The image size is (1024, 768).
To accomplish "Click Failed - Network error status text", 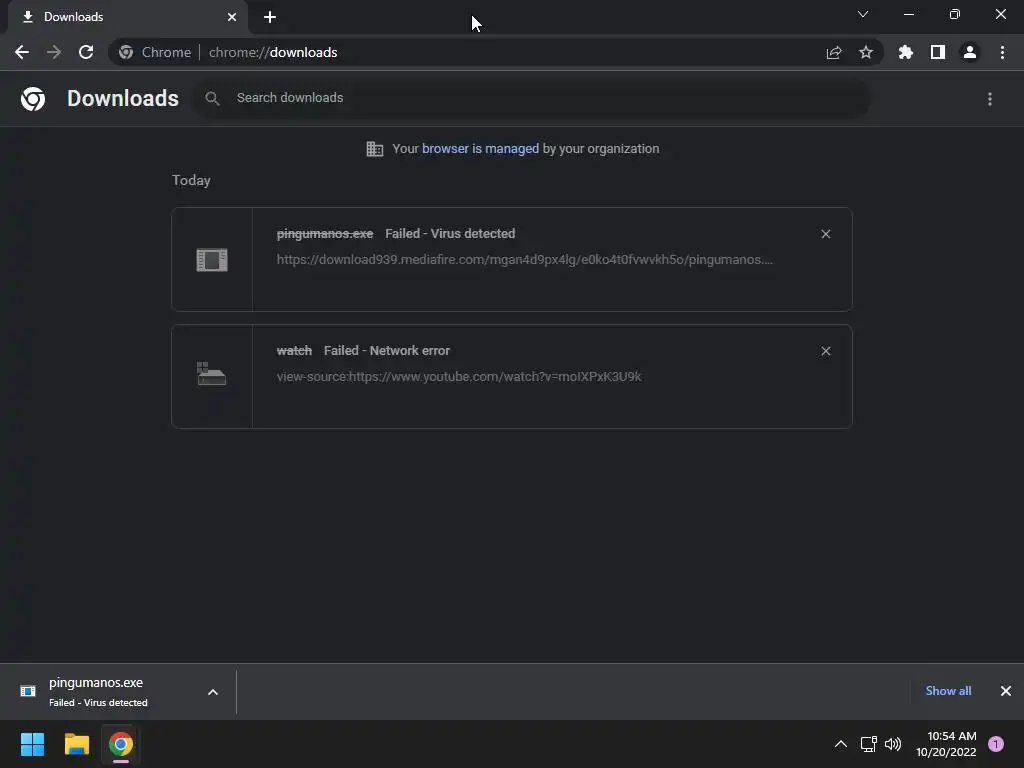I will 387,351.
